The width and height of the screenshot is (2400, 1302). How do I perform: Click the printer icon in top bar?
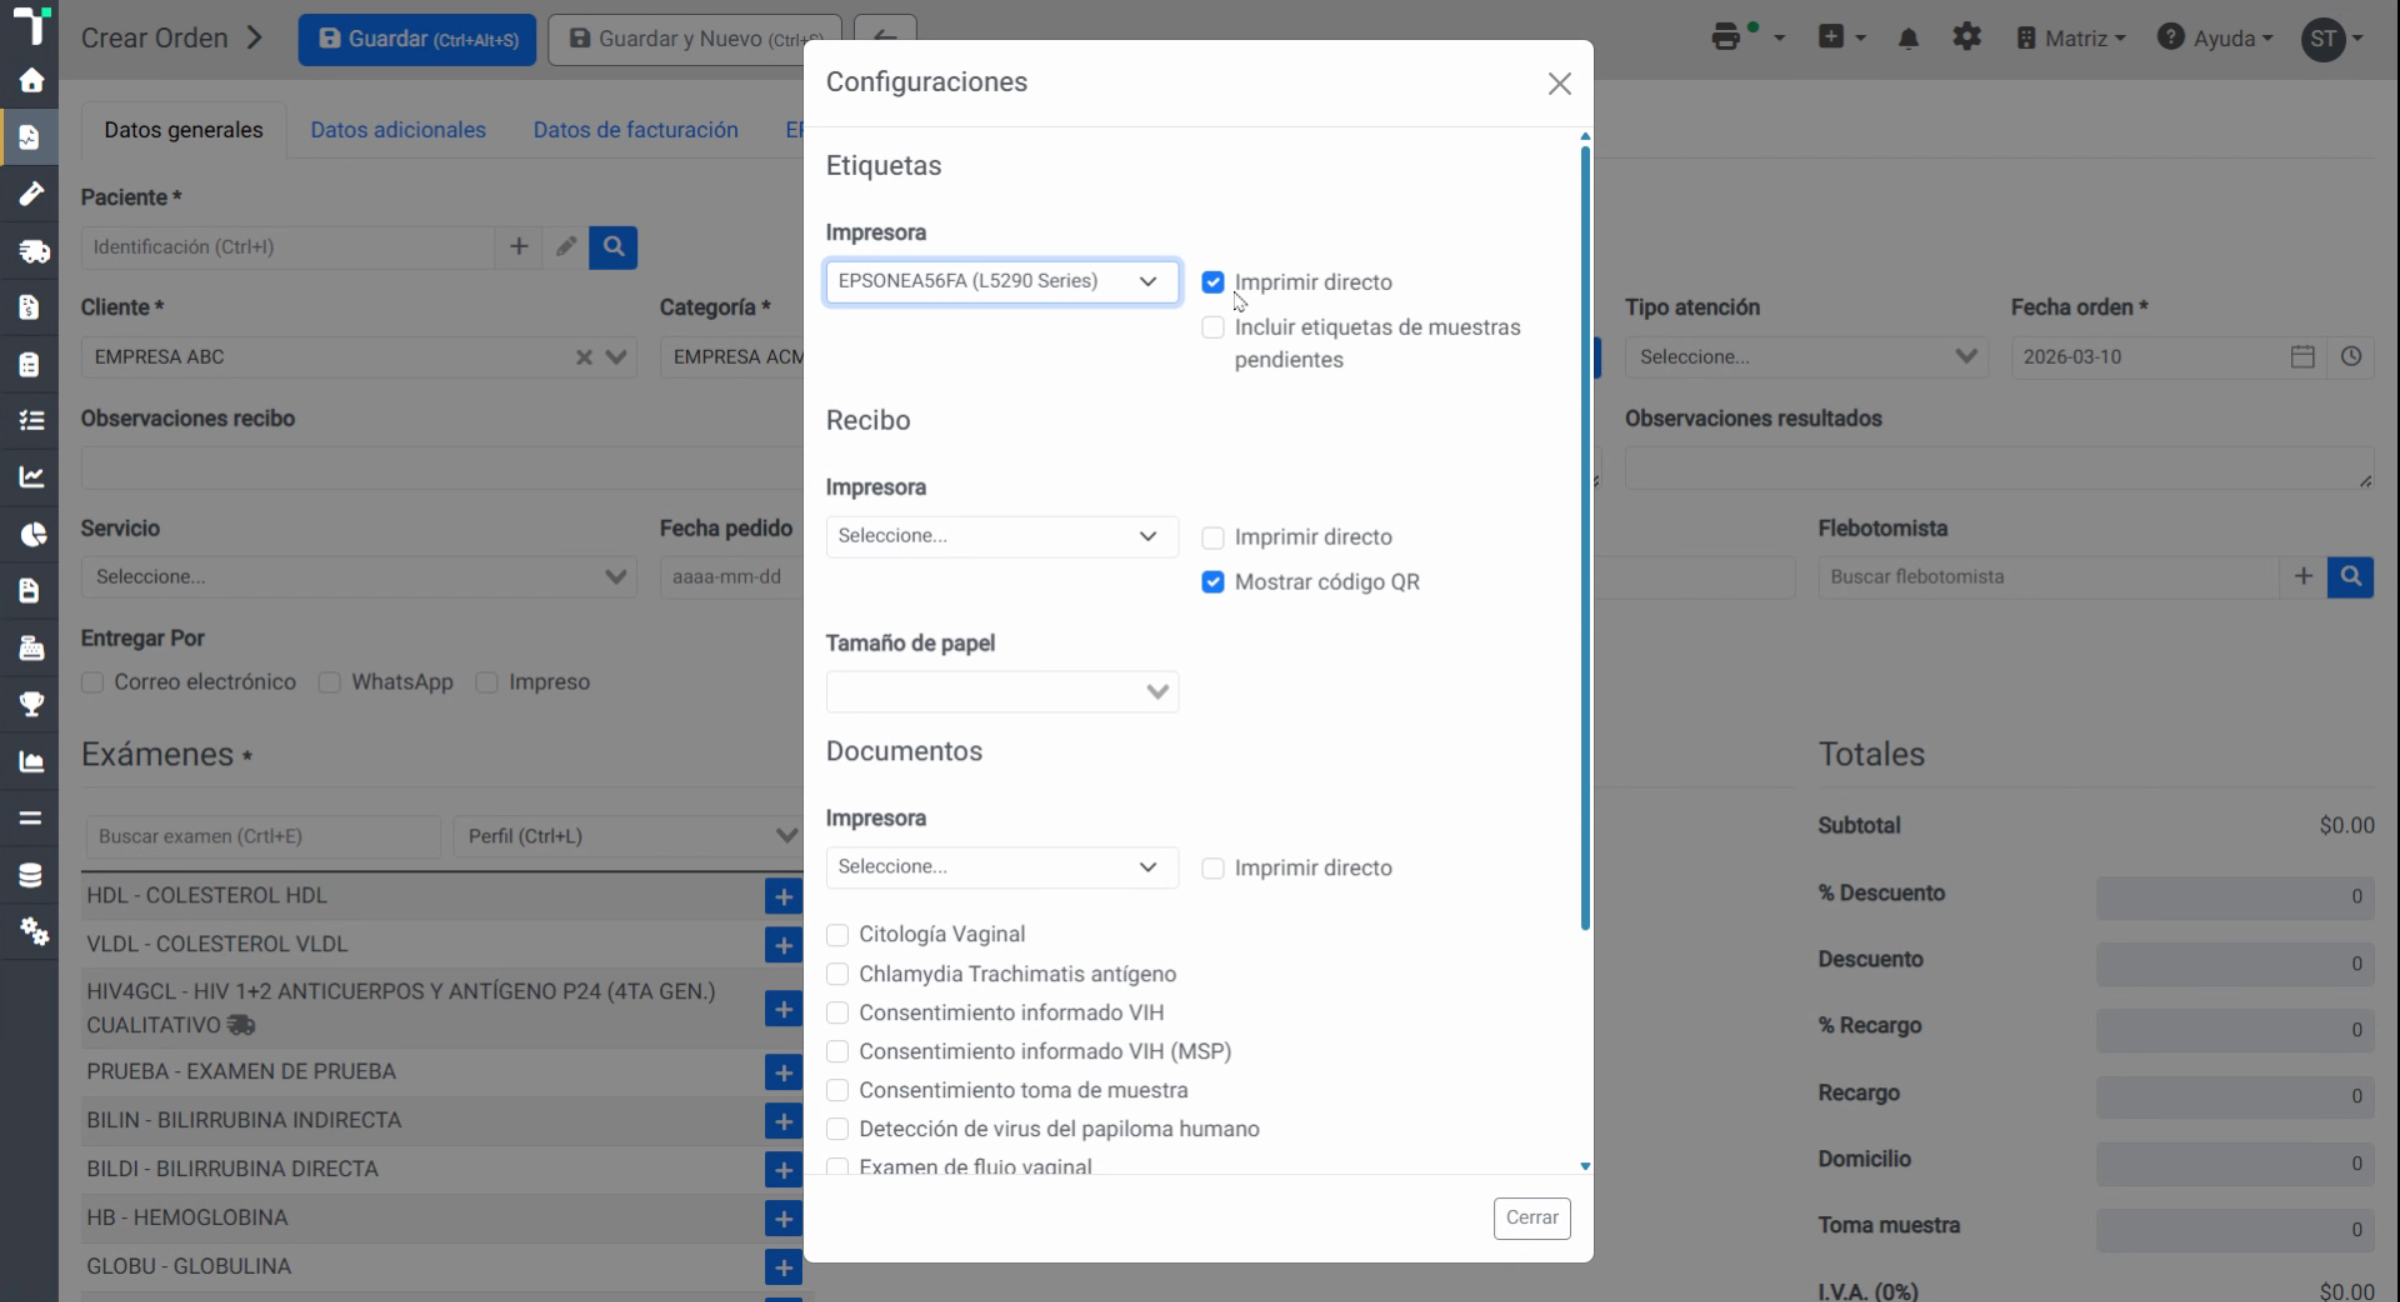click(1726, 38)
